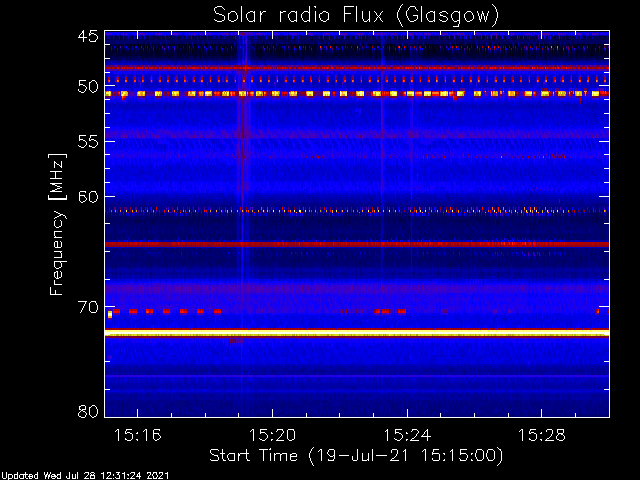Click the "Frequency [MHz]" axis label

pos(57,224)
